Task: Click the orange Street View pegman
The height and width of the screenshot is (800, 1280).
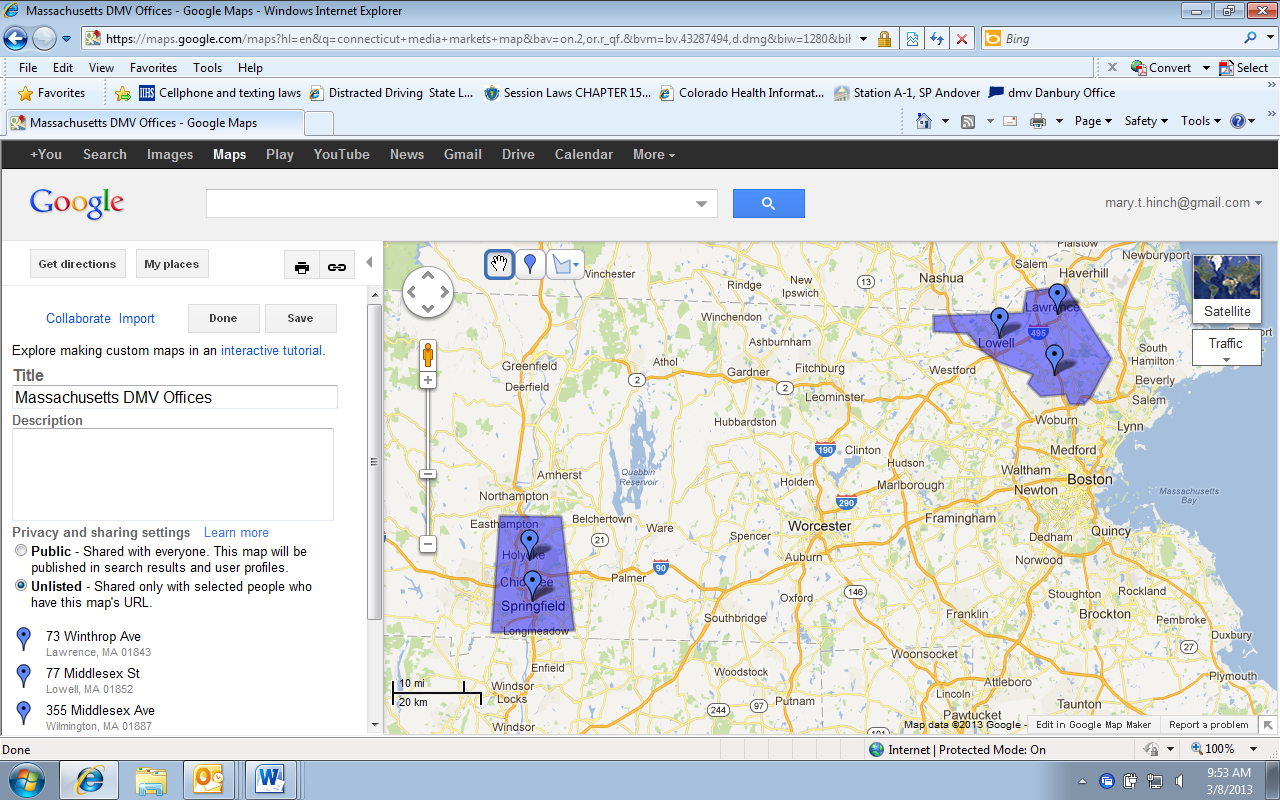Action: [428, 355]
